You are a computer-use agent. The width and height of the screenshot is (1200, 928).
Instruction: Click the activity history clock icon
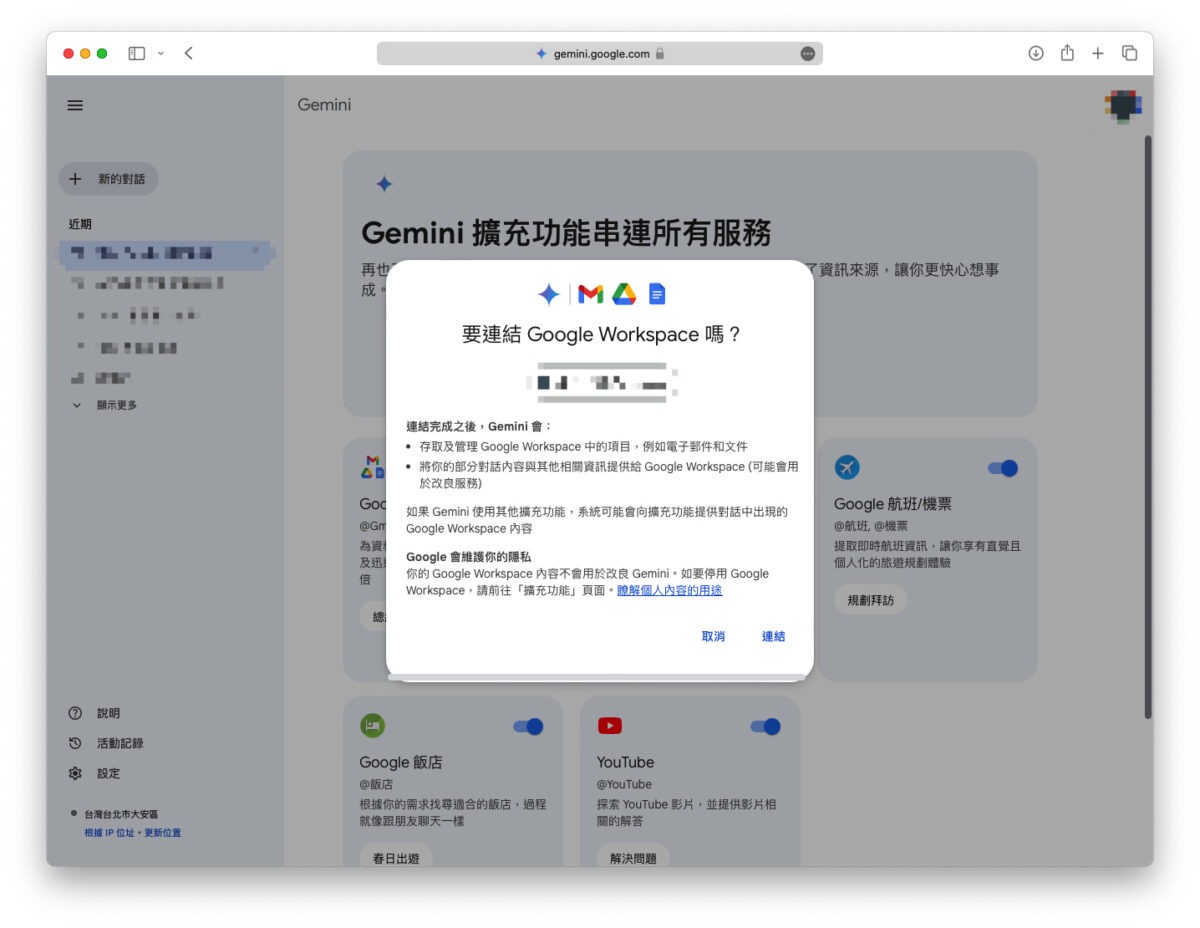[75, 743]
